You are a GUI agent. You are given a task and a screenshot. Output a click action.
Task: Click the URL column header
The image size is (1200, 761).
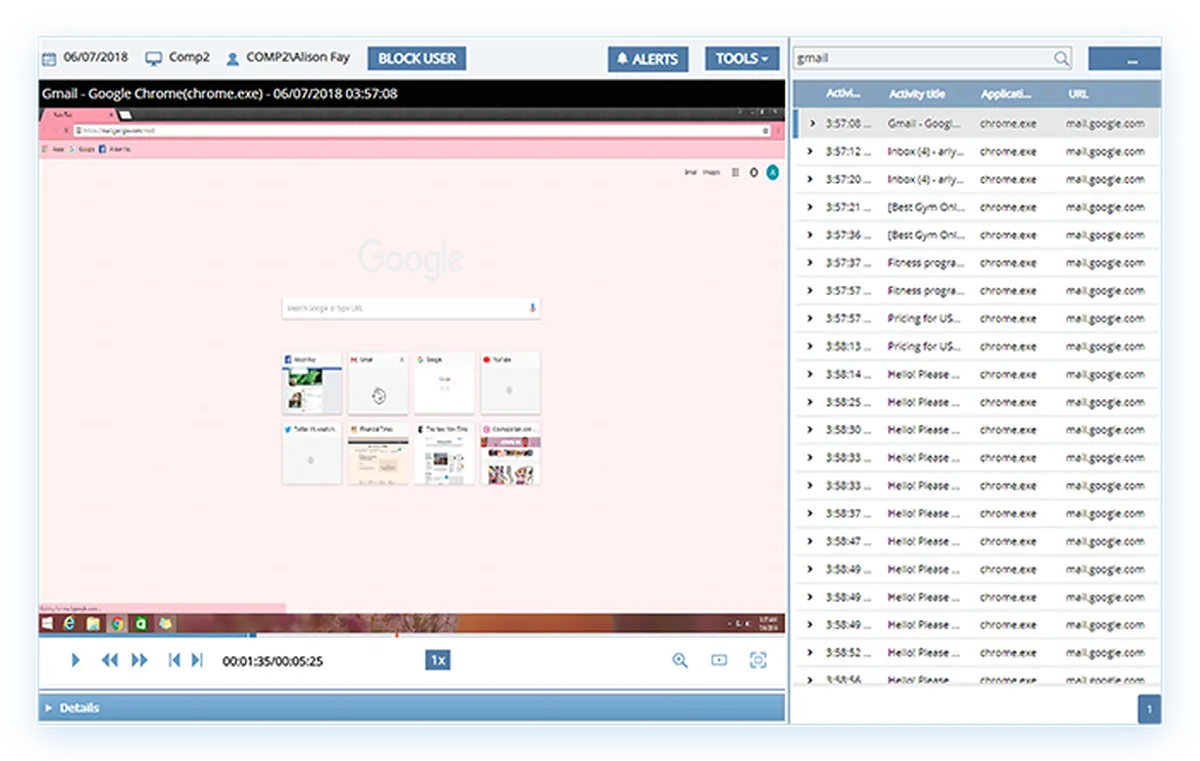1078,94
